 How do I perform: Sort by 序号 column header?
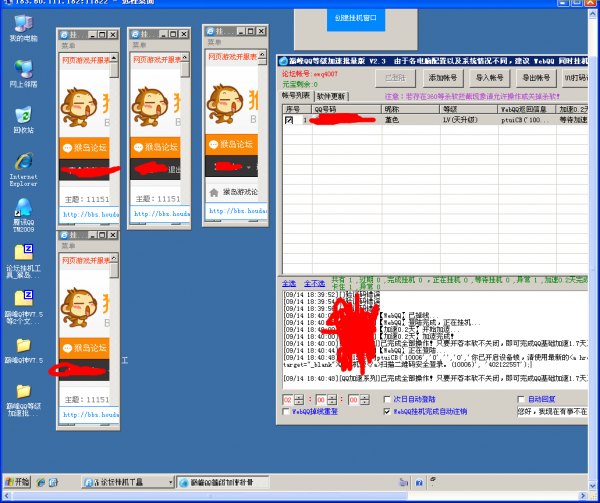297,109
